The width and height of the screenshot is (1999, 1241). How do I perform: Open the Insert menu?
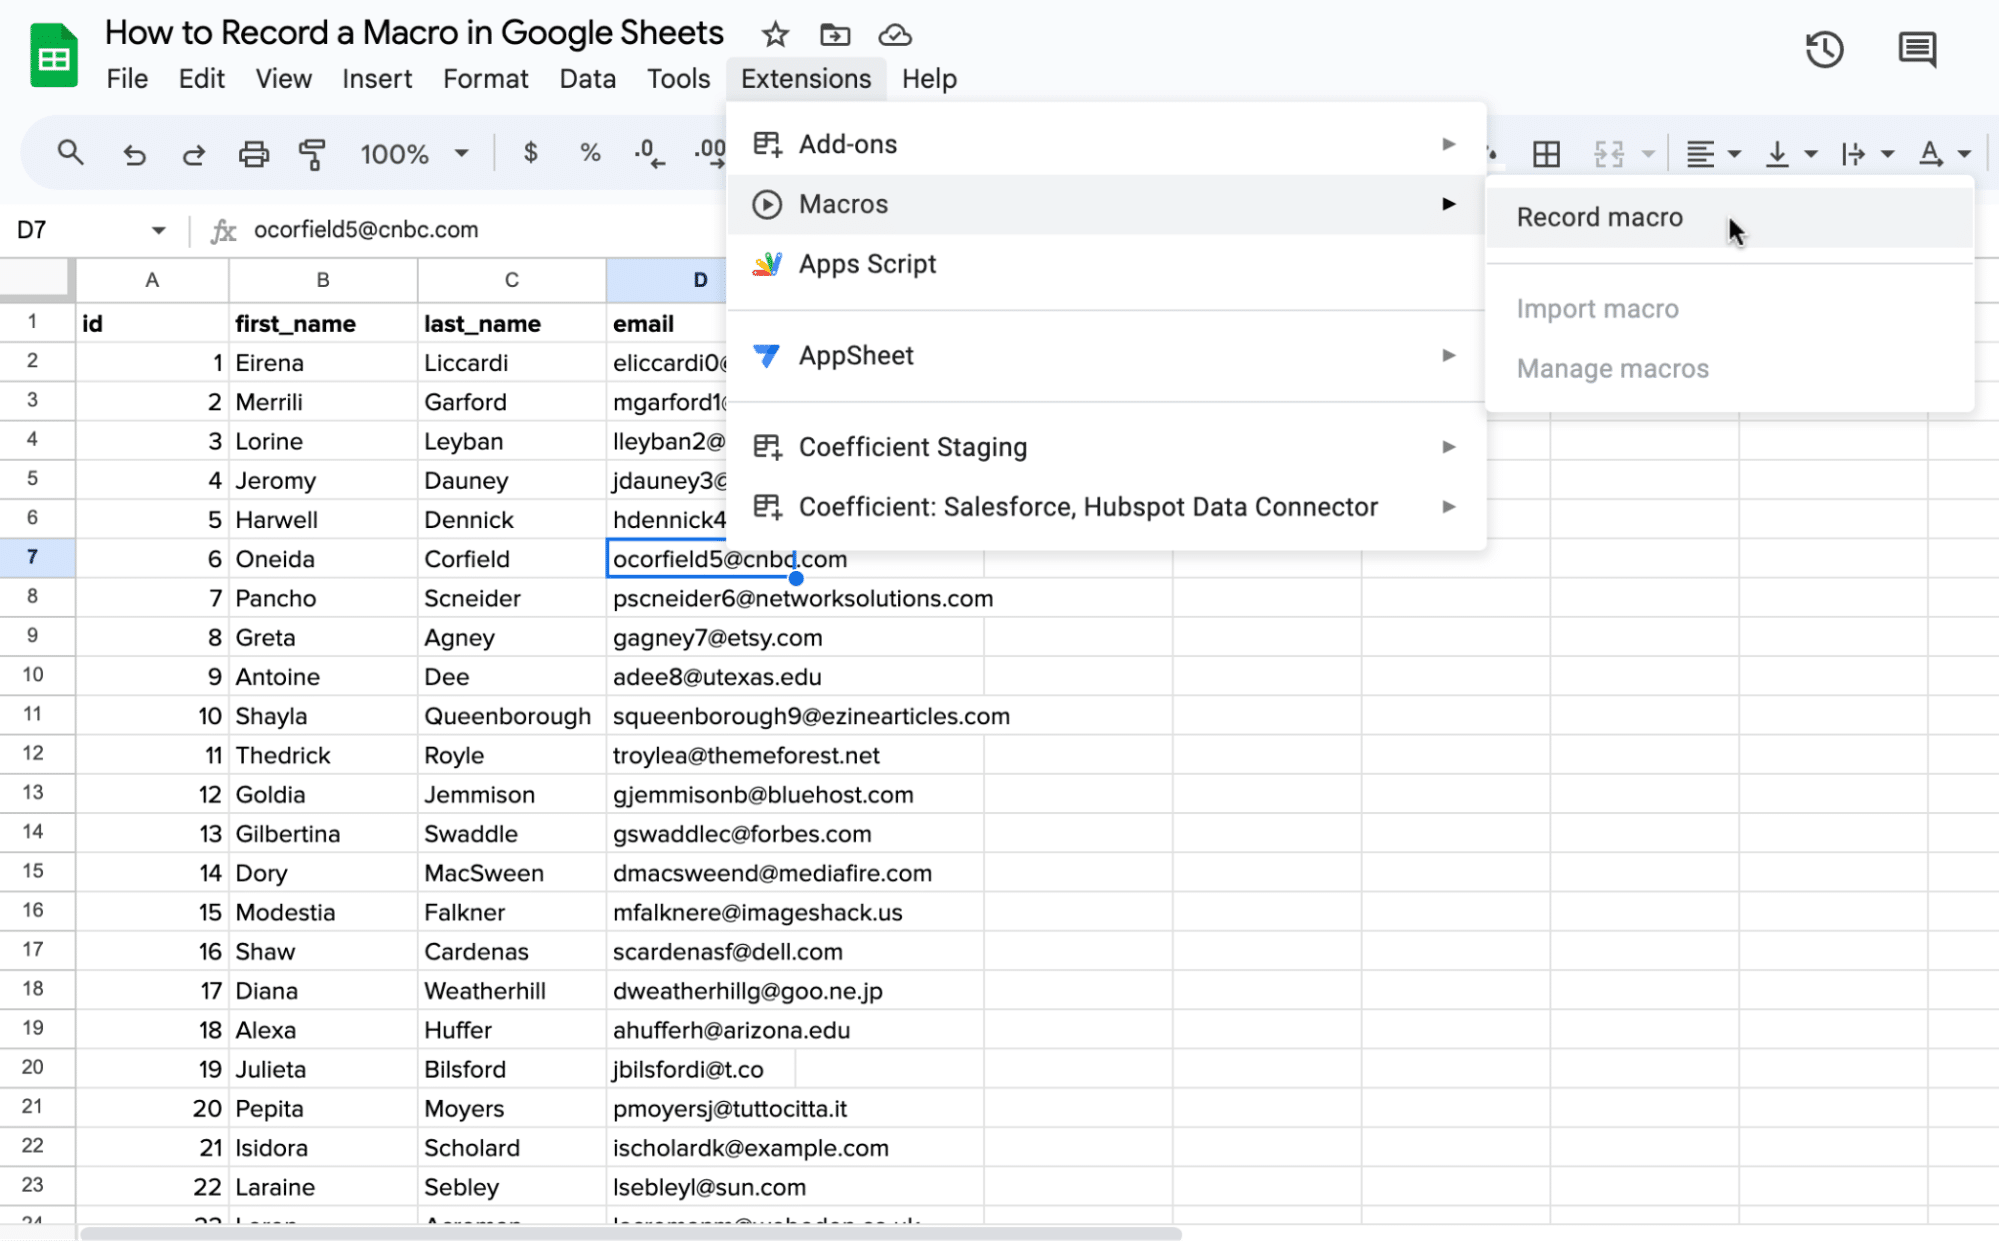pos(377,79)
